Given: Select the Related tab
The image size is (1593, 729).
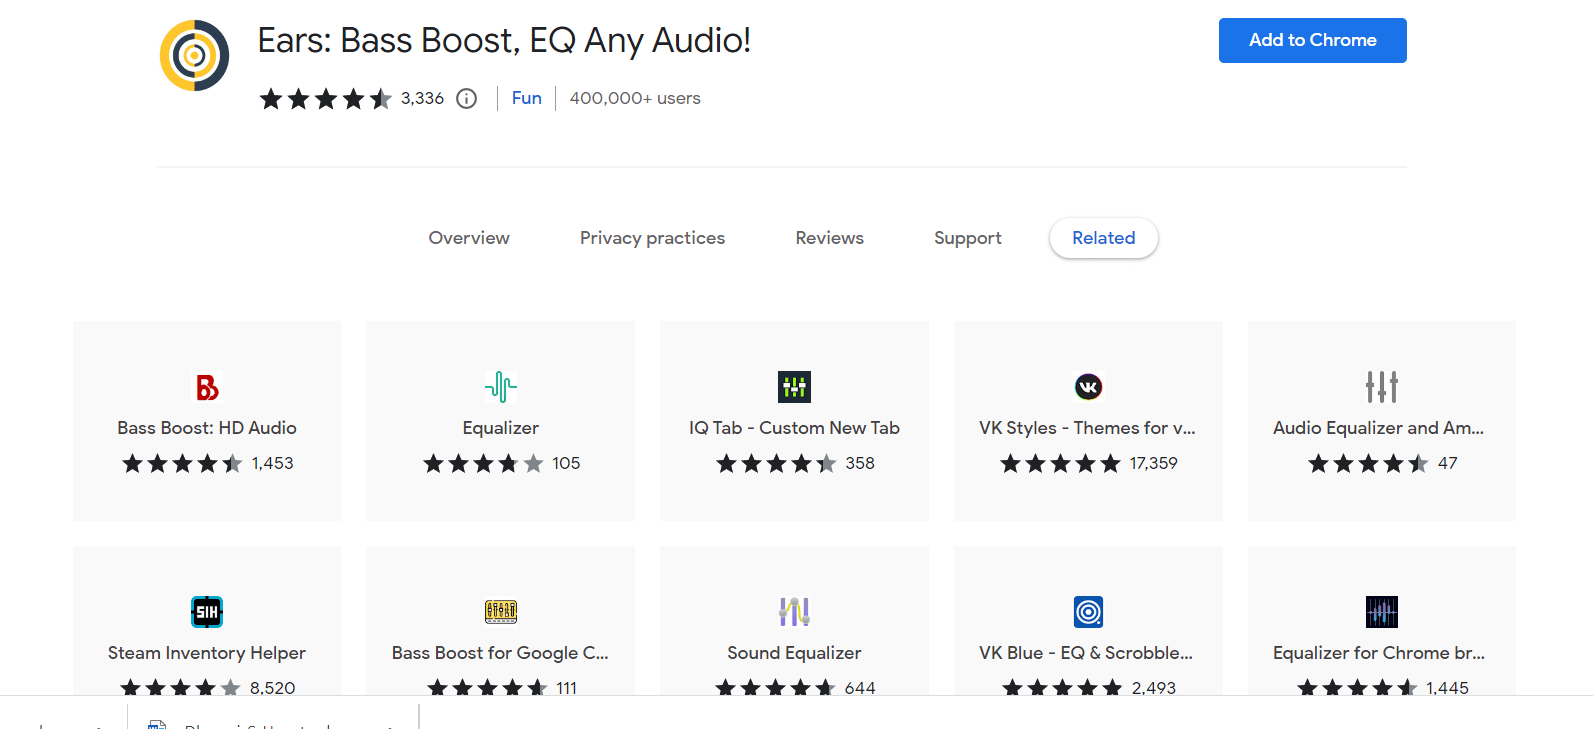Looking at the screenshot, I should pos(1104,238).
